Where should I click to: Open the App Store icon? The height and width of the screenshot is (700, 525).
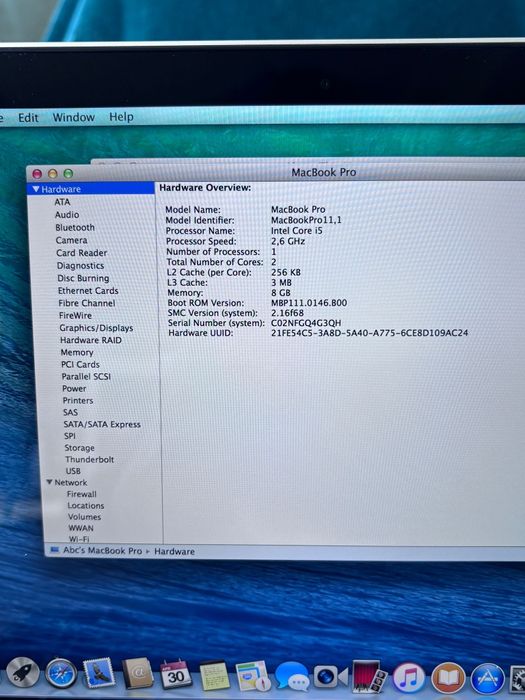coord(488,679)
